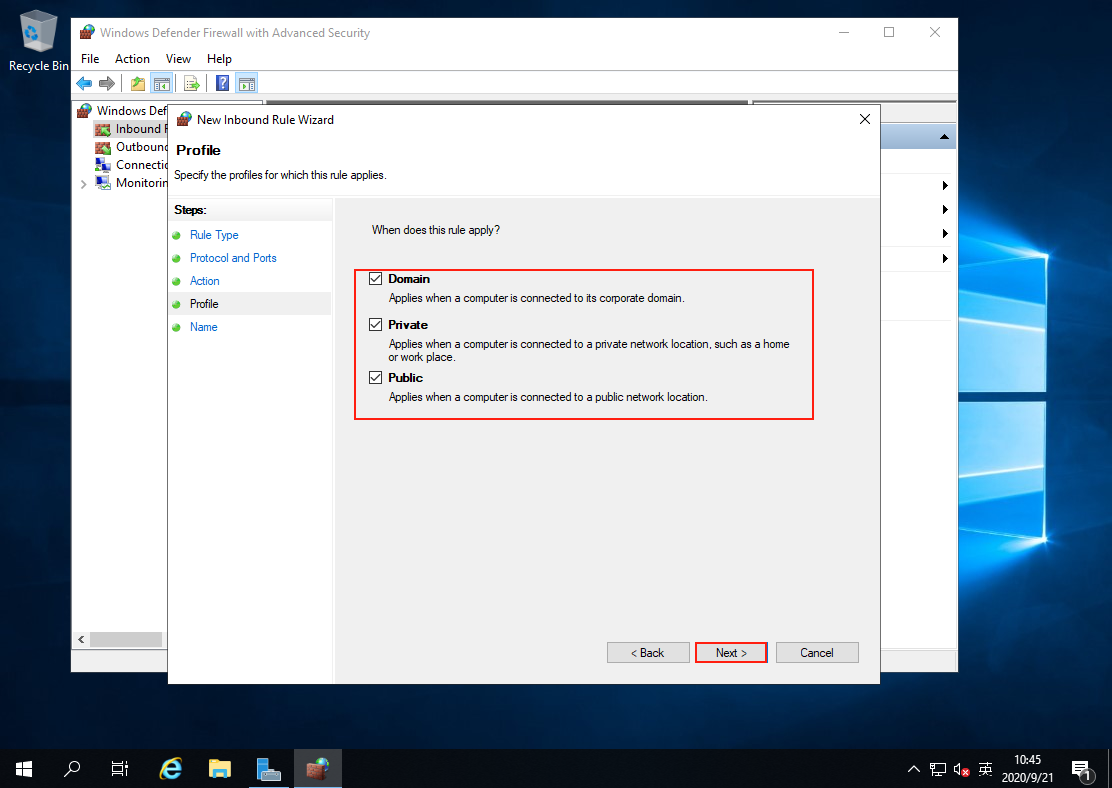Select Outbound Rules tree item
The height and width of the screenshot is (788, 1112).
coord(131,147)
